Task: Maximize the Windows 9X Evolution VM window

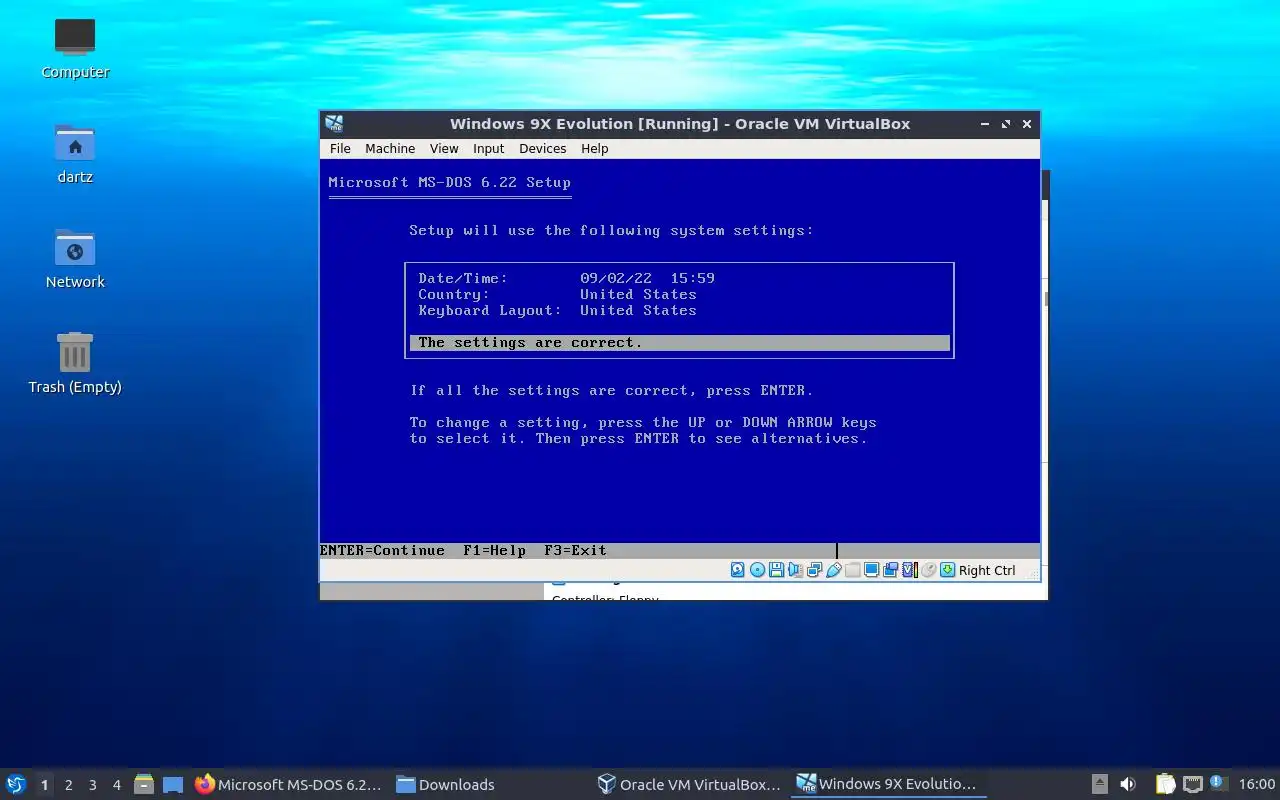Action: pos(1006,124)
